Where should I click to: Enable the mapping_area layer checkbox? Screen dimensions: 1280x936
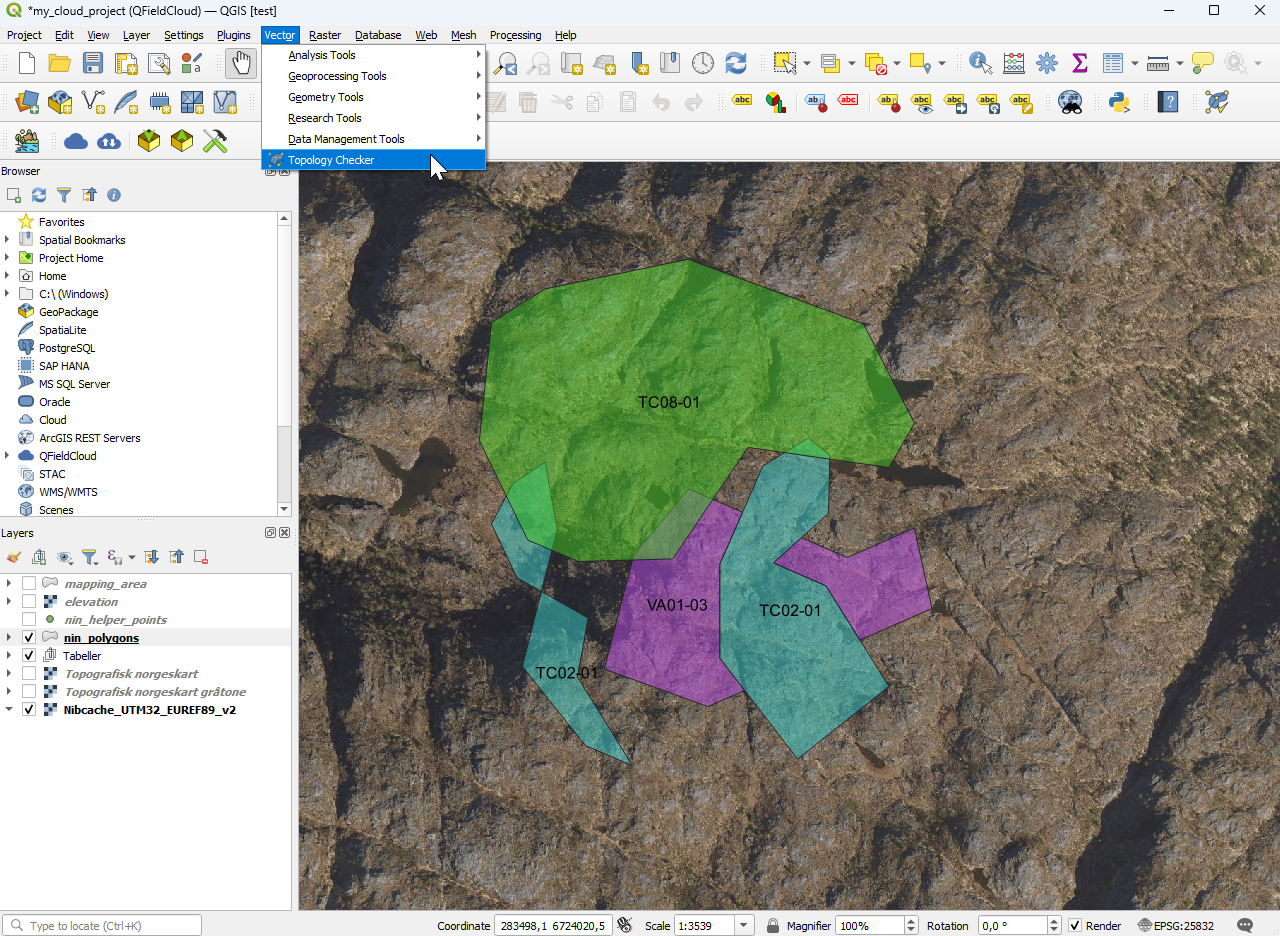[29, 584]
